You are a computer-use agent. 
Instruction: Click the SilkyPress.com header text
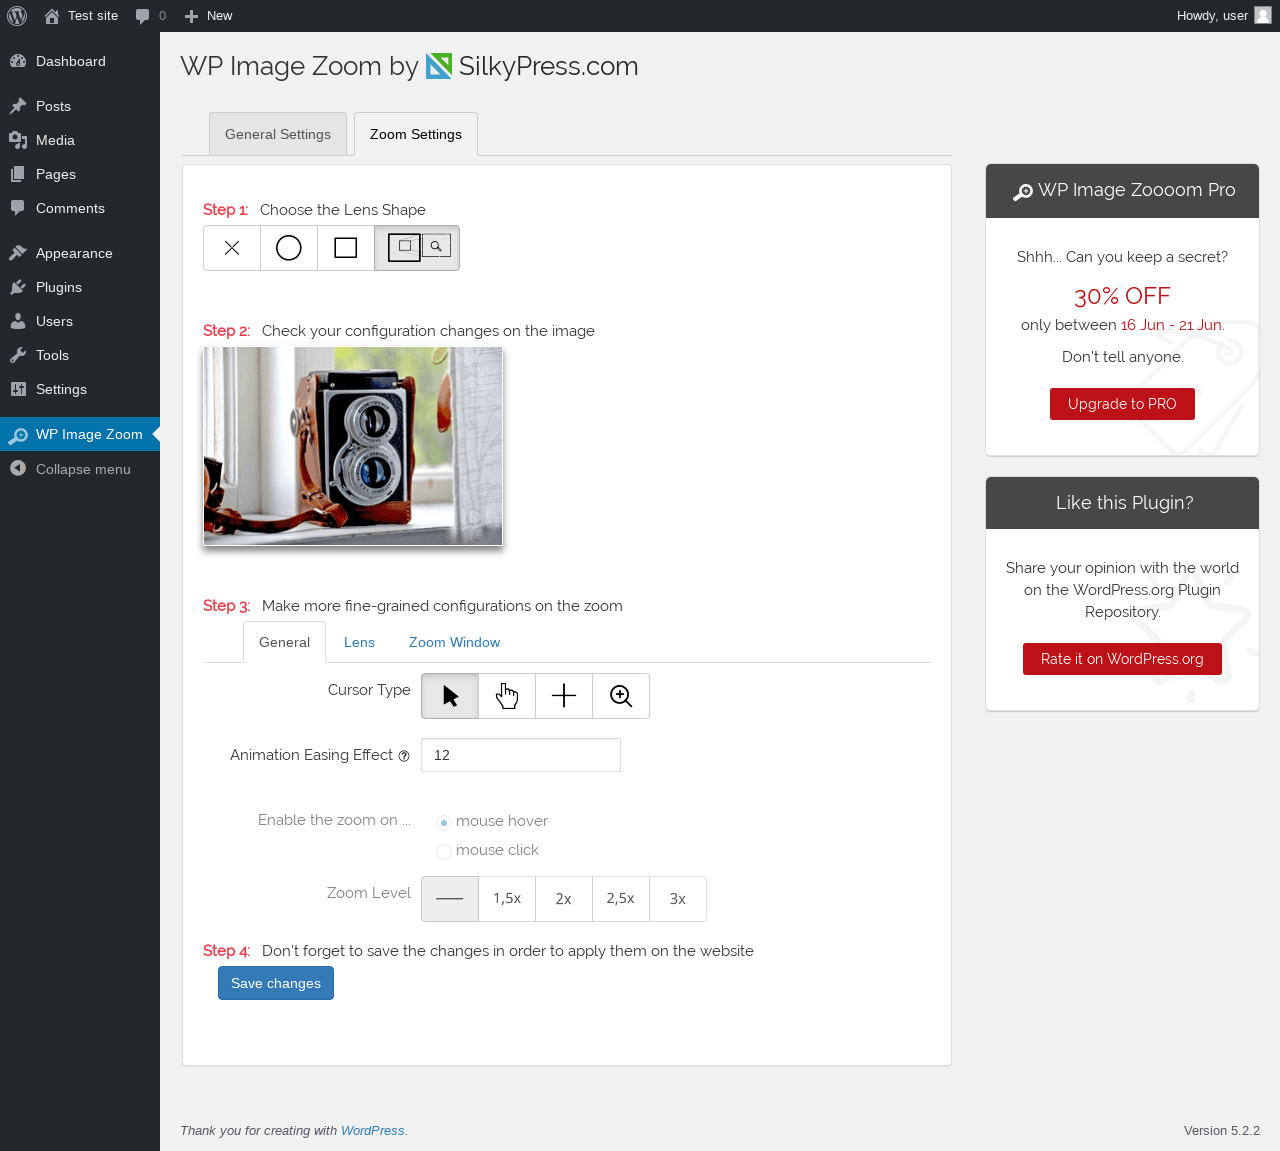coord(548,66)
